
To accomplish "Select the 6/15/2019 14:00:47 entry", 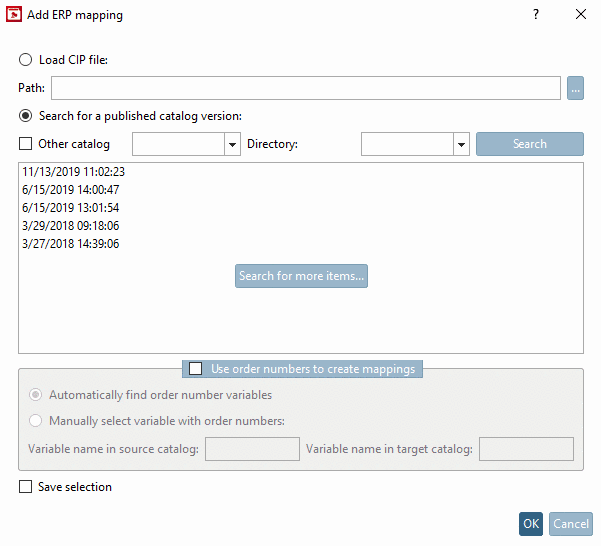I will (70, 190).
